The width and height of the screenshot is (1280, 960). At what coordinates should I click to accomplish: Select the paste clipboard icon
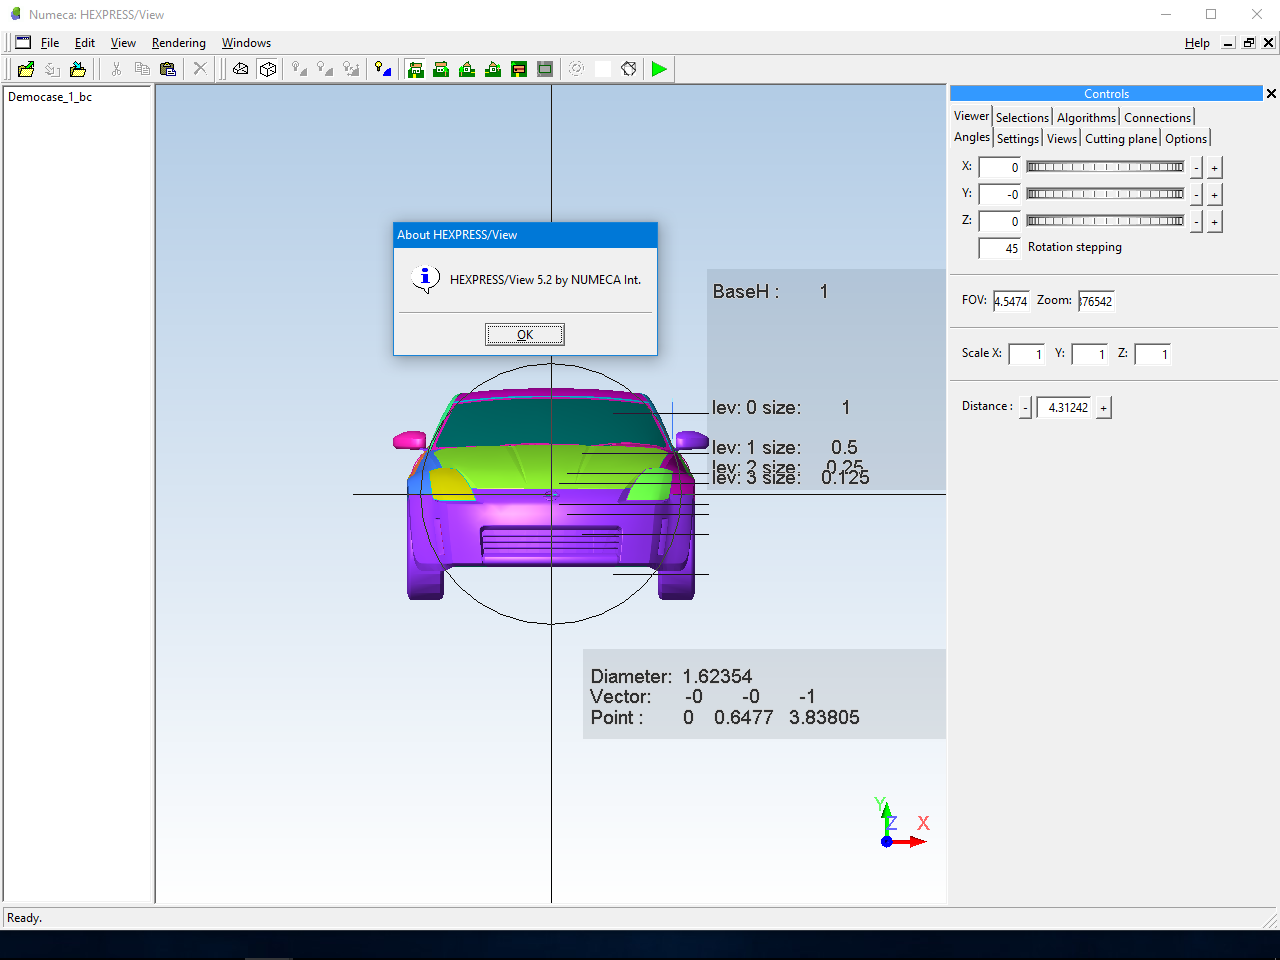[168, 69]
